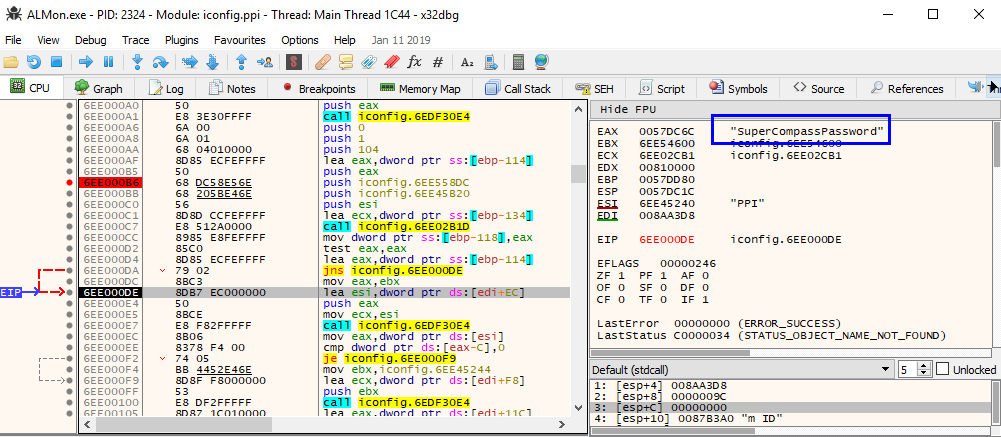
Task: Toggle the red breakpoint at 6EE000B6
Action: (70, 182)
